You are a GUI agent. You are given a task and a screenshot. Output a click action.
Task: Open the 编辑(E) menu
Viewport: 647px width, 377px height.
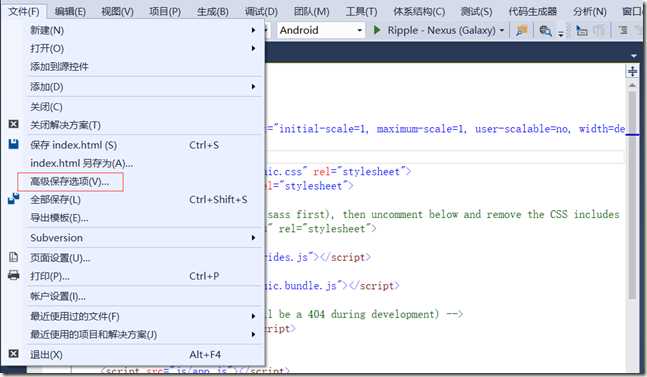point(70,11)
